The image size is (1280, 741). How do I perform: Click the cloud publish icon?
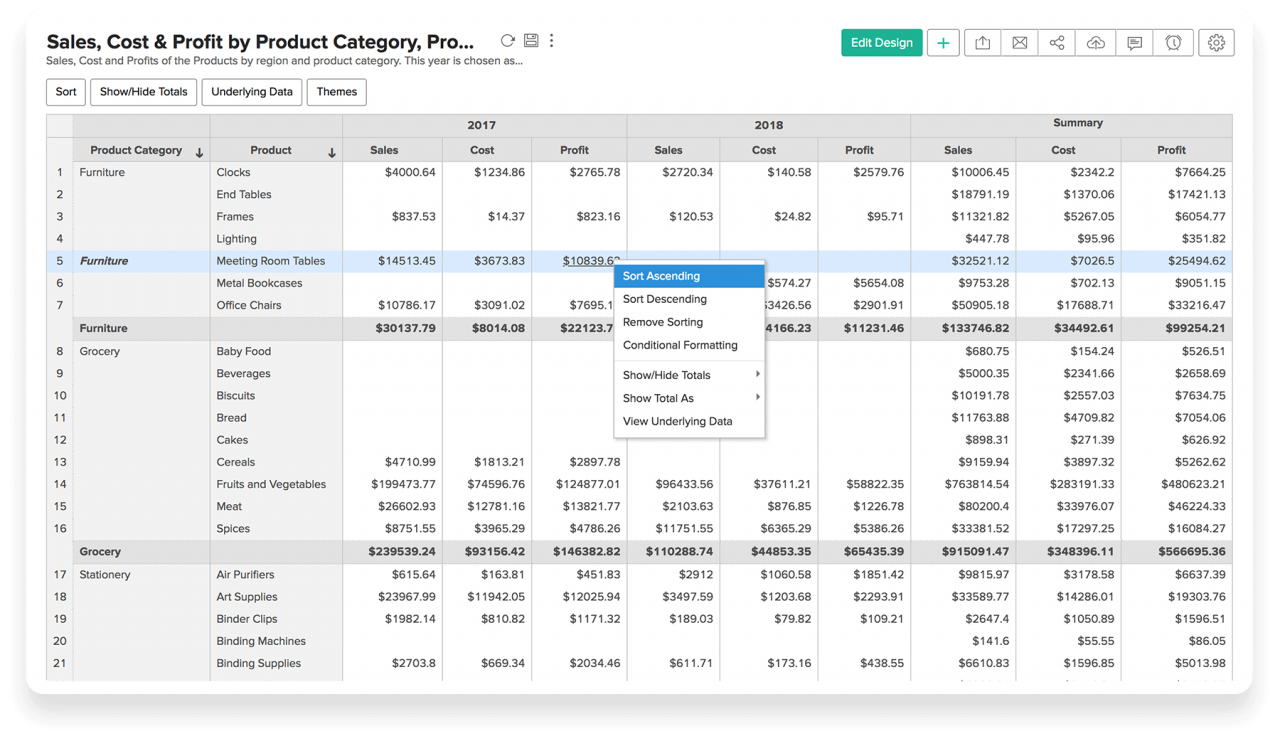[1095, 42]
